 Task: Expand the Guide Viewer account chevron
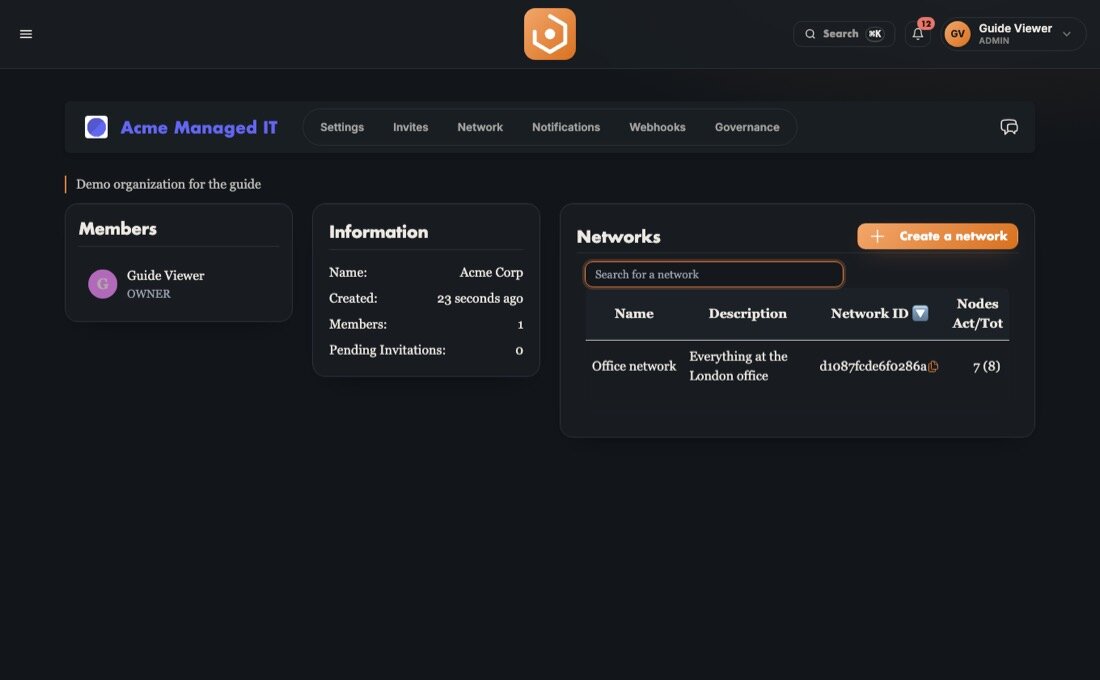1066,34
